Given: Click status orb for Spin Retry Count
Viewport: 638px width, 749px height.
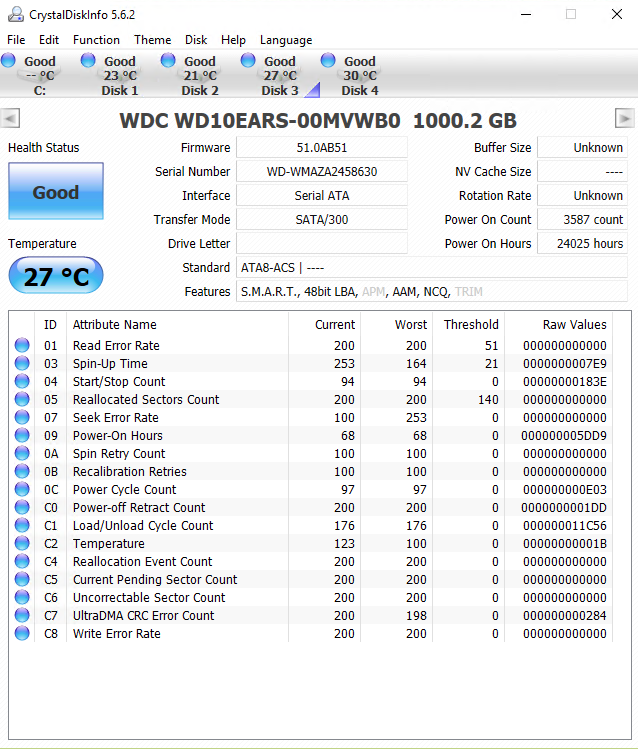Looking at the screenshot, I should [x=22, y=453].
